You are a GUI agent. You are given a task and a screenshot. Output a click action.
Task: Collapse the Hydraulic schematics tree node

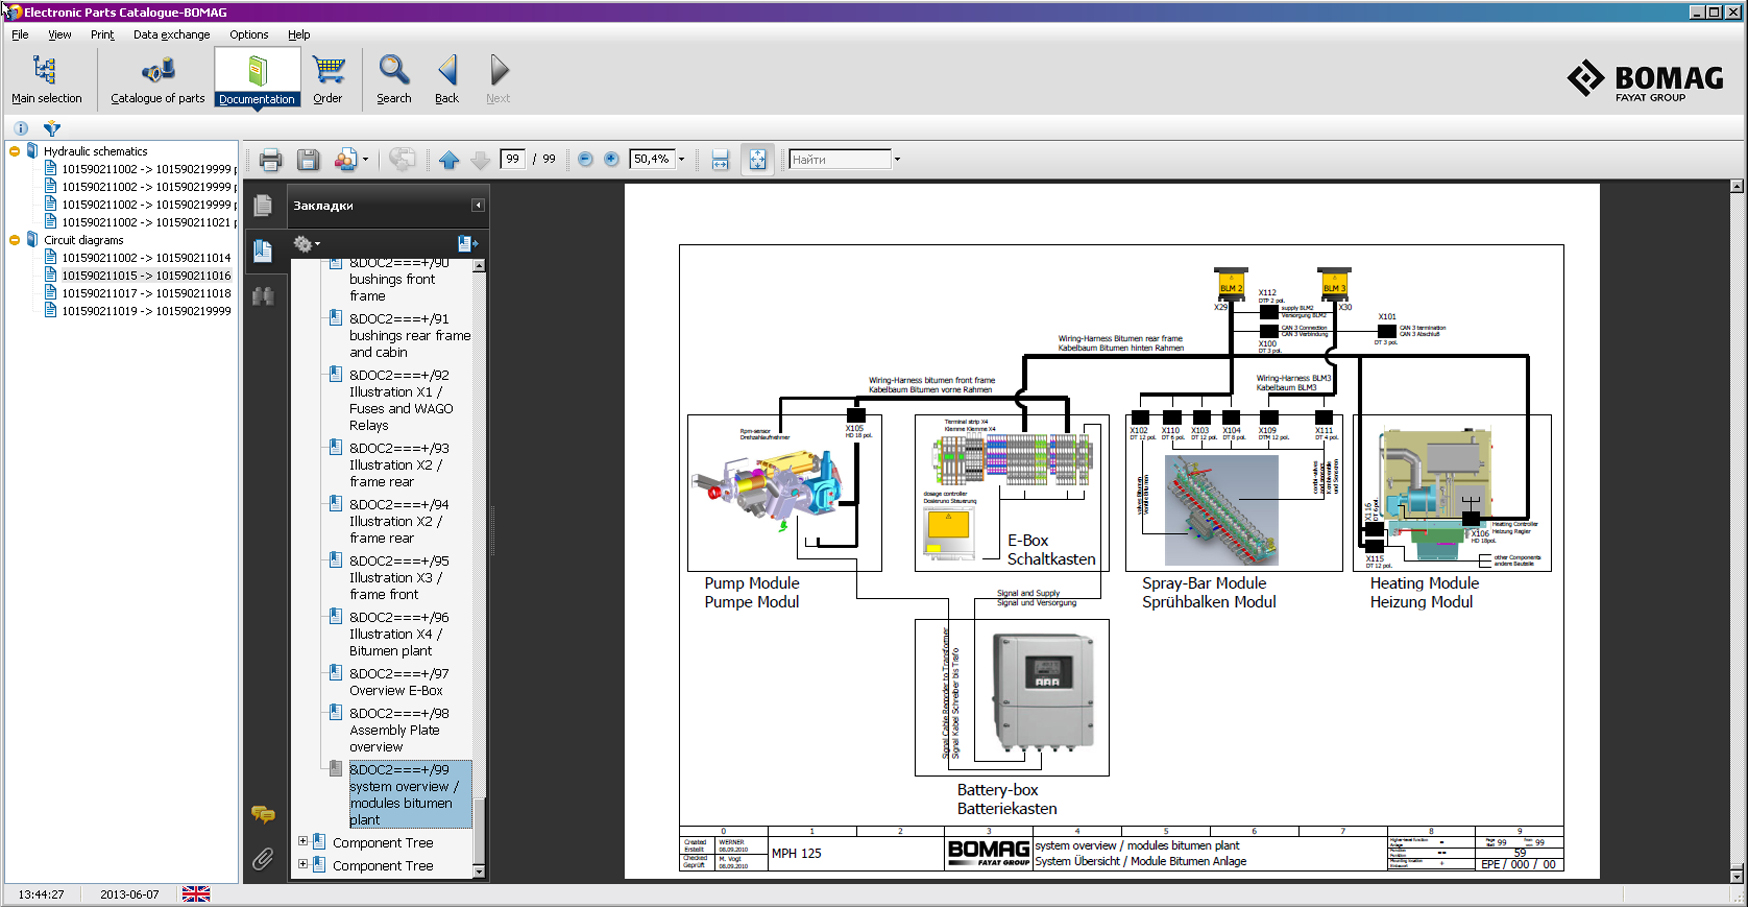pyautogui.click(x=15, y=152)
